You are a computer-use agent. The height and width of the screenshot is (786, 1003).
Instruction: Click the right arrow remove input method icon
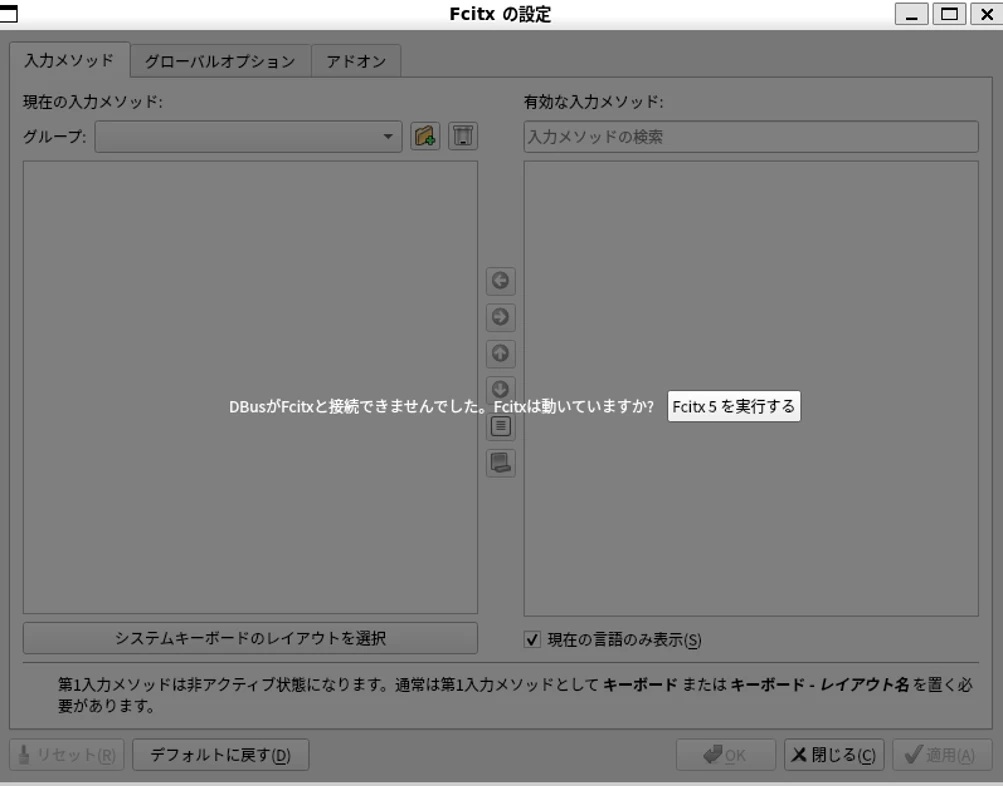tap(501, 317)
